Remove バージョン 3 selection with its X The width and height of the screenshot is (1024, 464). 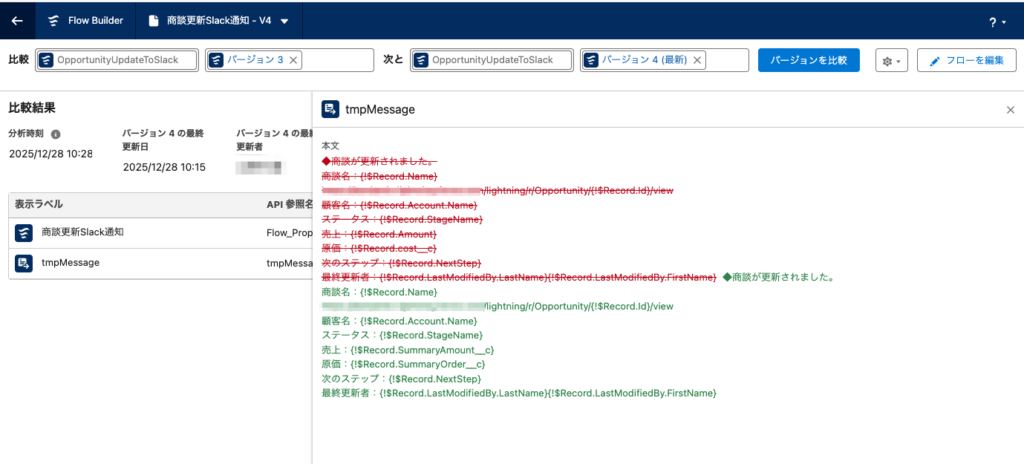coord(293,60)
